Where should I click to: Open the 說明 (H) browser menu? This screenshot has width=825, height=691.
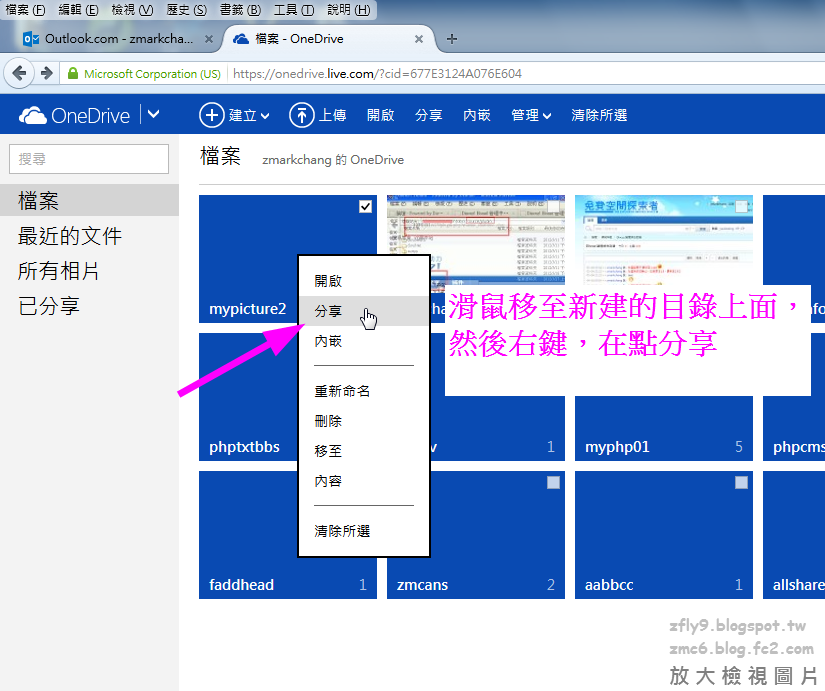pyautogui.click(x=348, y=9)
